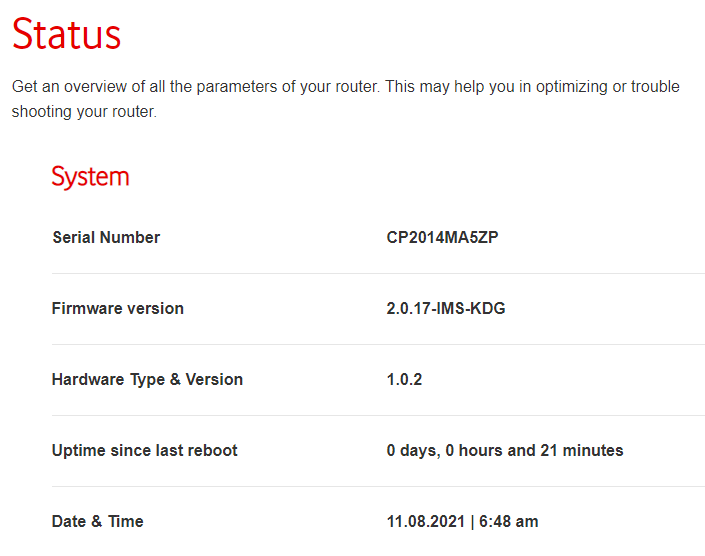Click the Status page heading
Viewport: 705px width, 556px height.
(67, 34)
